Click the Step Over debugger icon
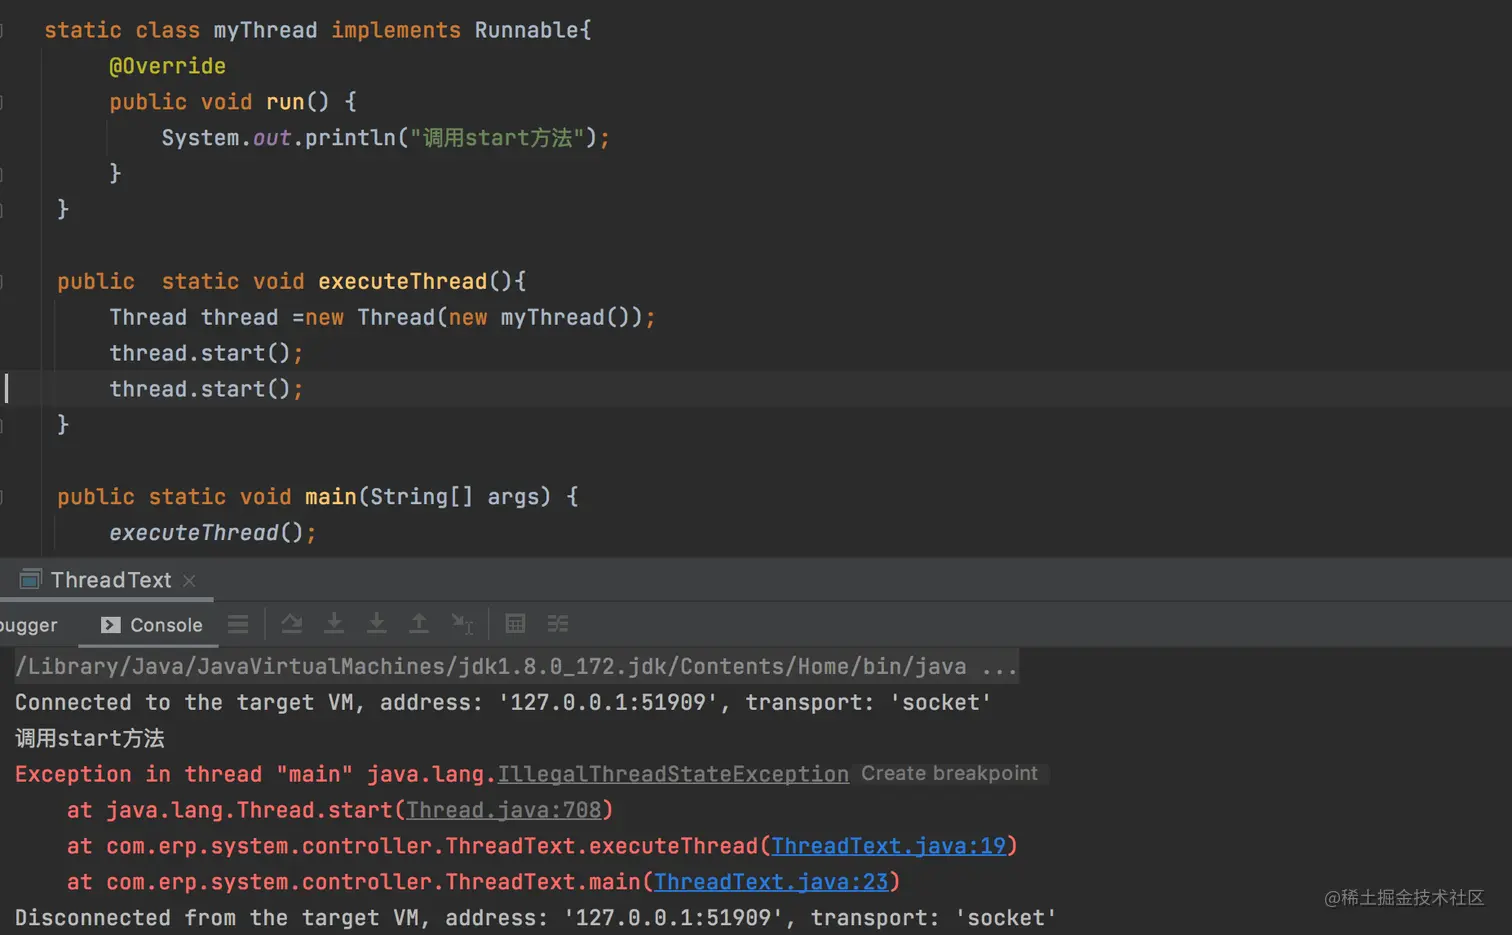 pyautogui.click(x=291, y=624)
